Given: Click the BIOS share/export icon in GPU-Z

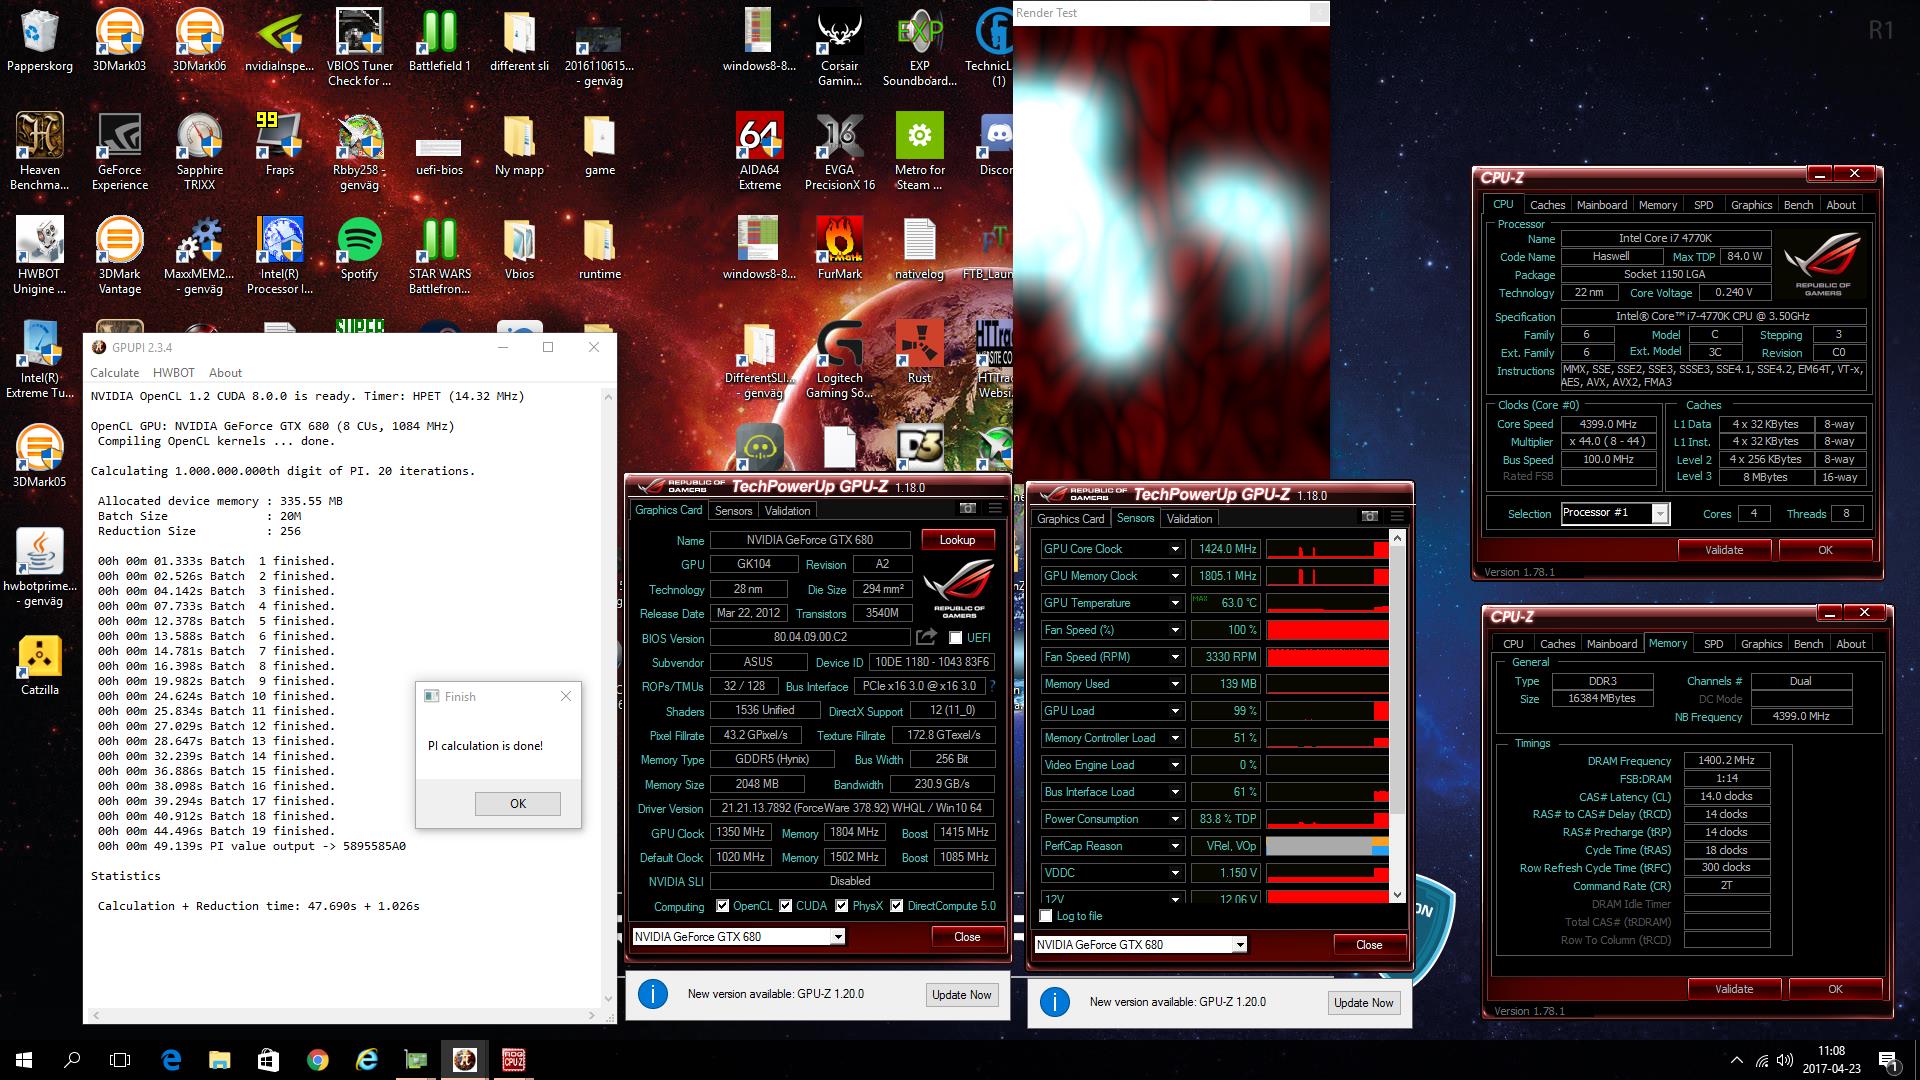Looking at the screenshot, I should (x=926, y=637).
